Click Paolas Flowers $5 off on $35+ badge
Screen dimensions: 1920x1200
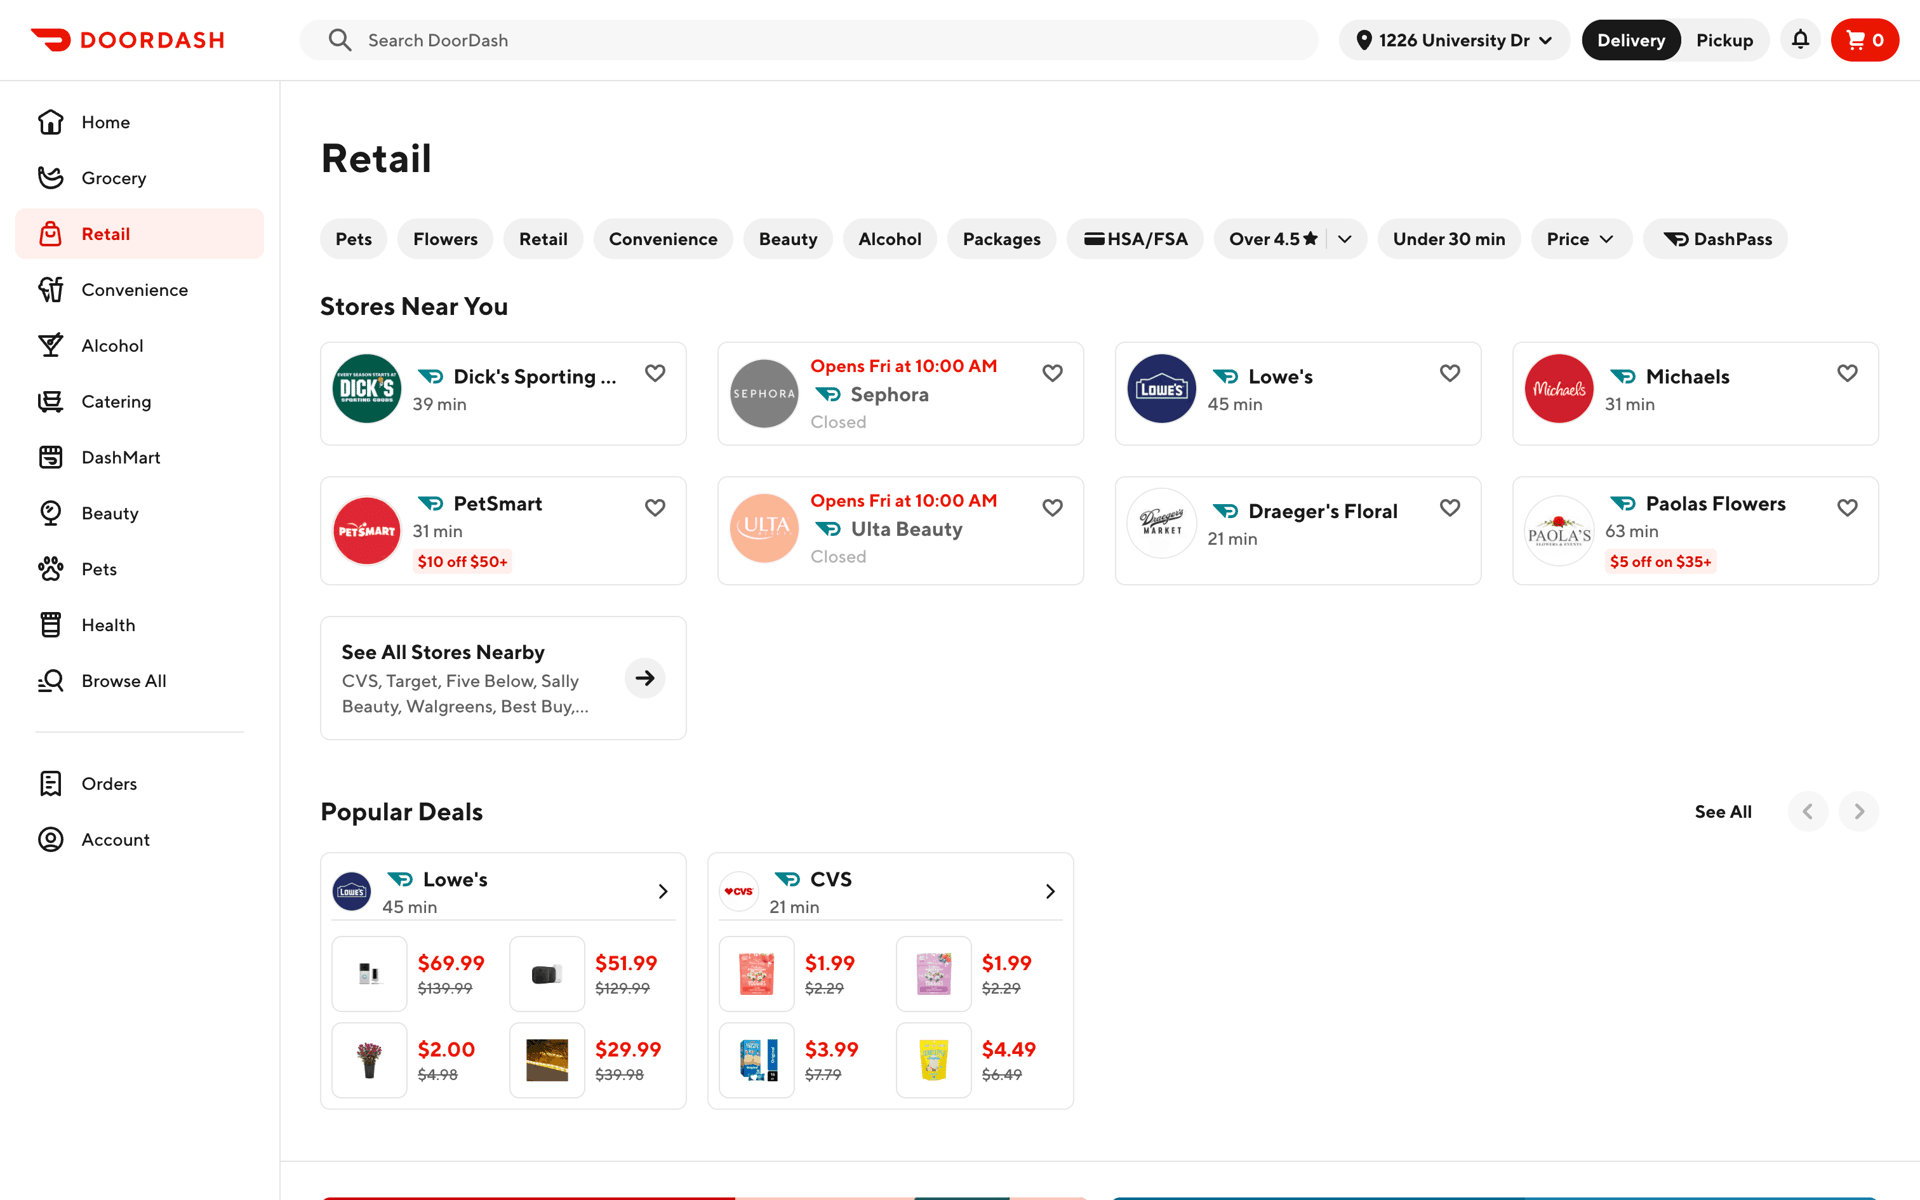(x=1661, y=562)
